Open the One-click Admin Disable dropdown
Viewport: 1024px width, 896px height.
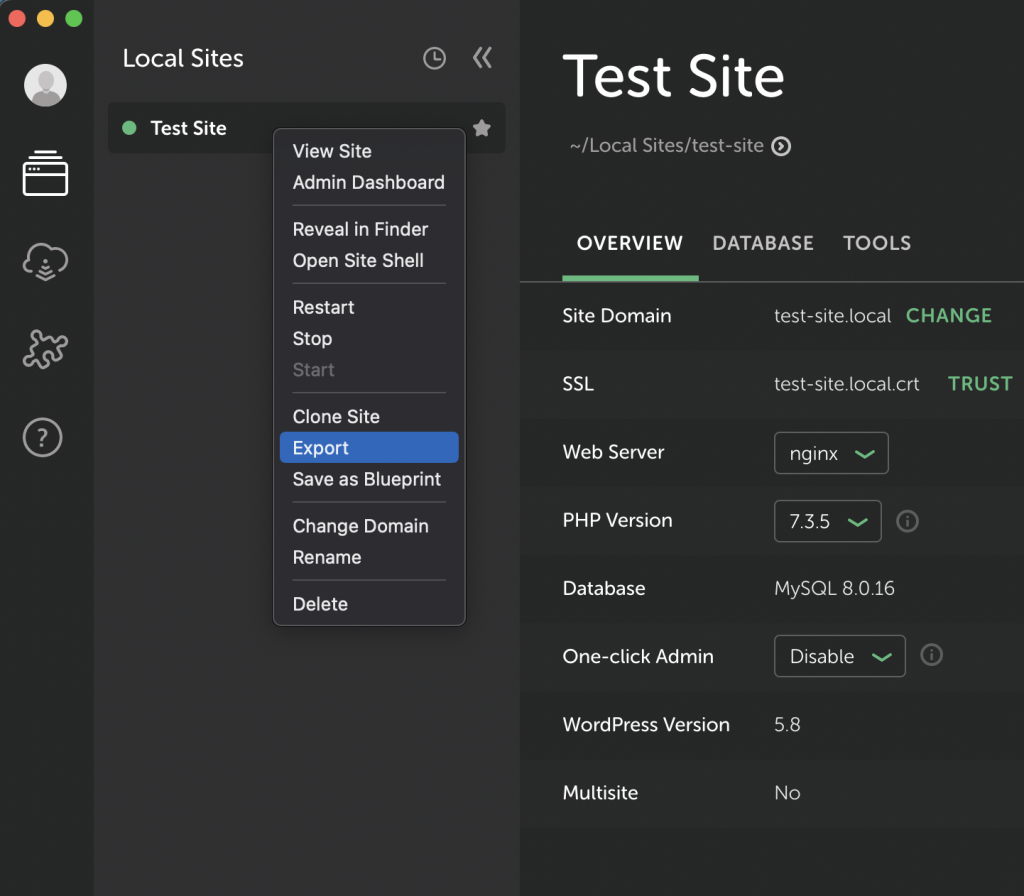click(839, 656)
